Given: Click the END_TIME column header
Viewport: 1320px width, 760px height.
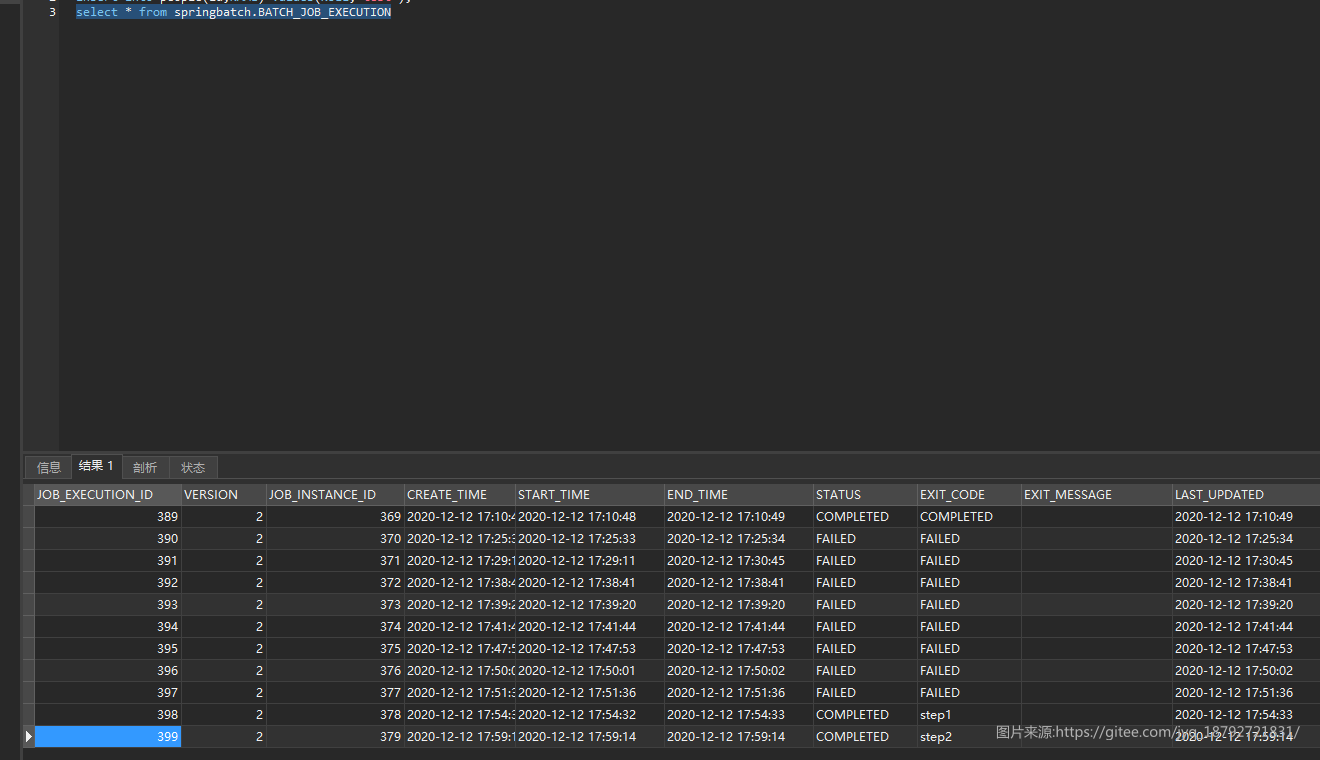Looking at the screenshot, I should pos(739,495).
